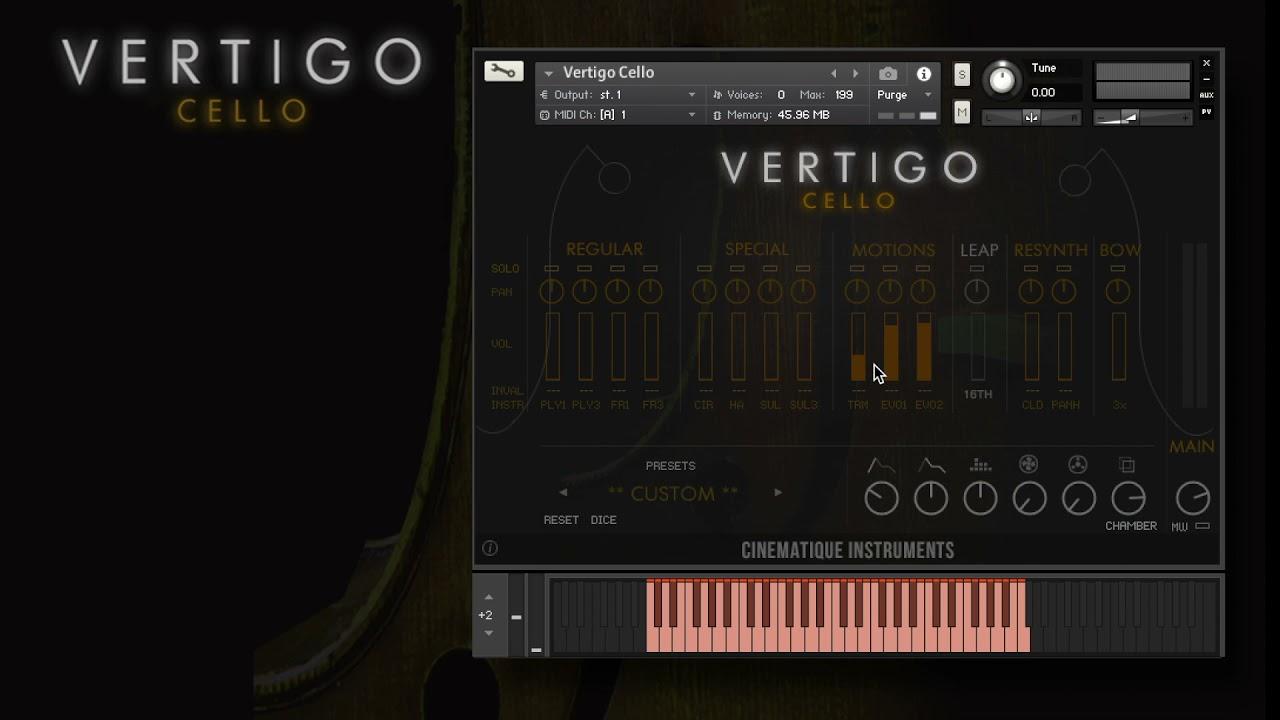Click the info icon at bottom-left of panel
The width and height of the screenshot is (1280, 720).
[x=490, y=548]
